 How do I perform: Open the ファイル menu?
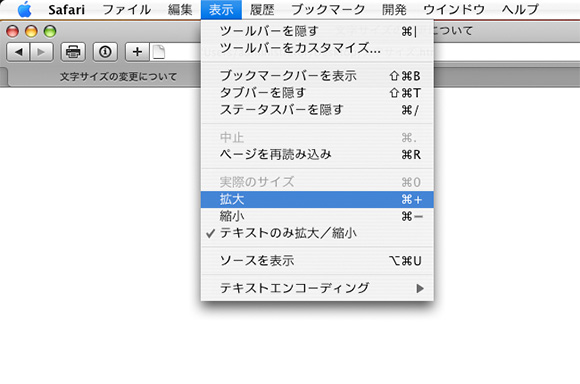[x=127, y=9]
